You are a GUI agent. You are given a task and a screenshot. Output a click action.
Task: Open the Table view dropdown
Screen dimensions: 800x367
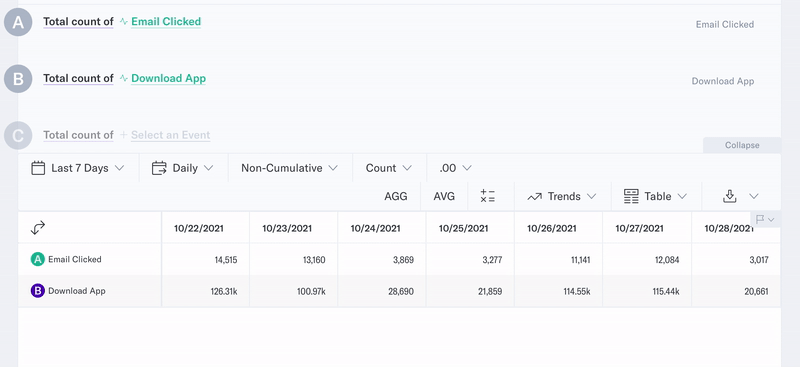656,197
